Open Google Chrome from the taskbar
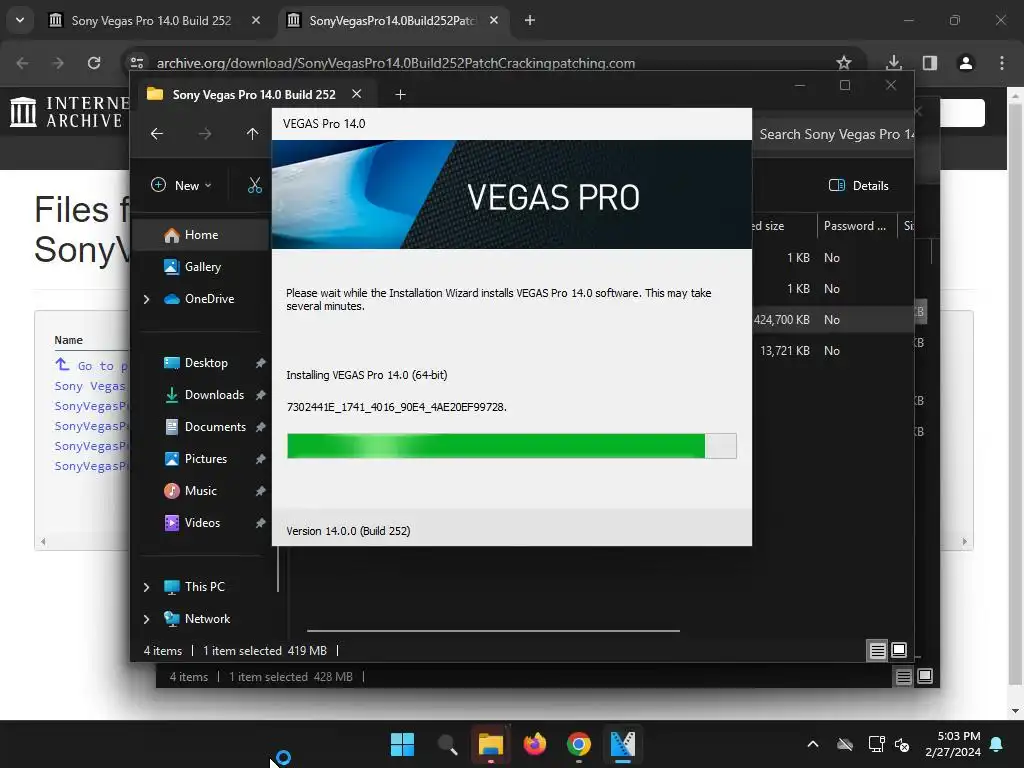Screen dimensions: 1024x768 click(579, 744)
